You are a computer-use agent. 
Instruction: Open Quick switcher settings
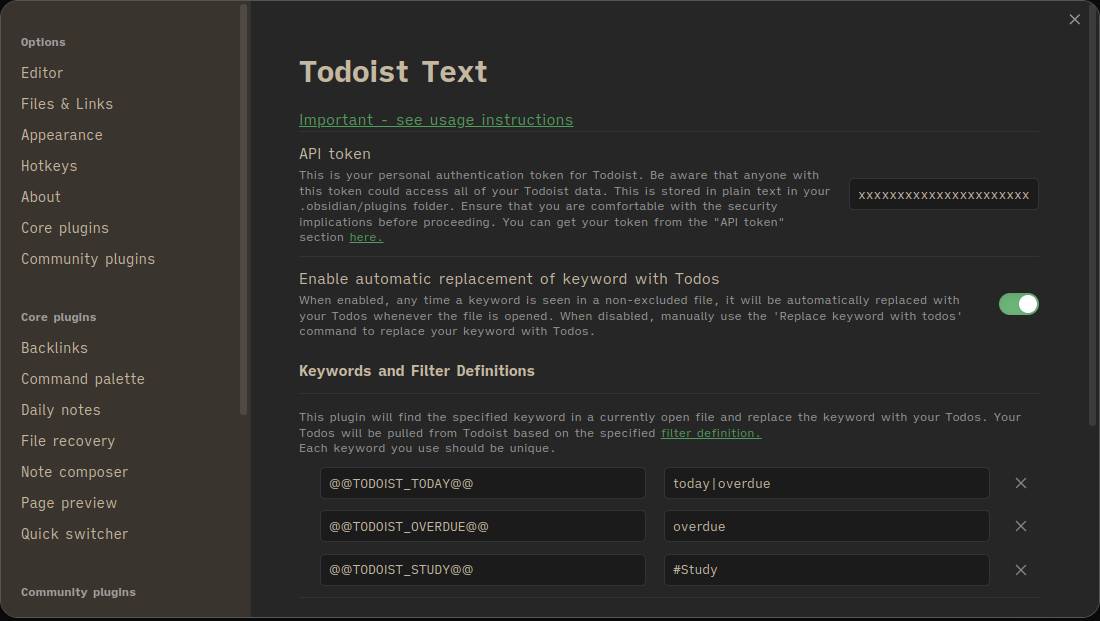(x=74, y=533)
